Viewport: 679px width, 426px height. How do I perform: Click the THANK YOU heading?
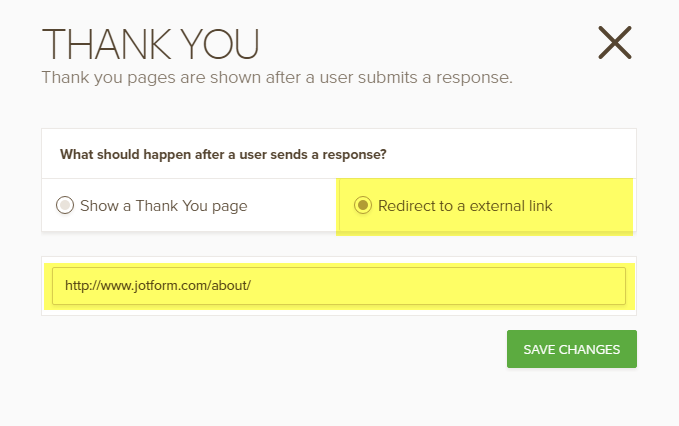(150, 44)
